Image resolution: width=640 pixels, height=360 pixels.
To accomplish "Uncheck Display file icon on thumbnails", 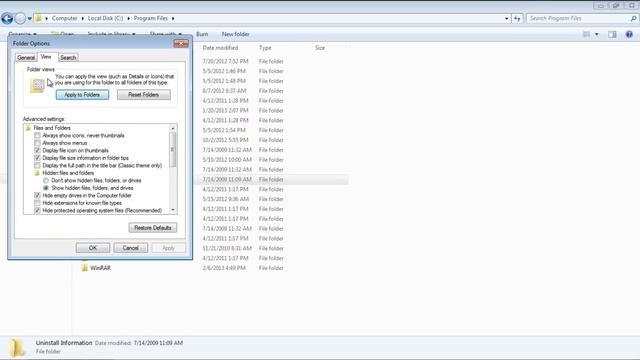I will tap(37, 151).
